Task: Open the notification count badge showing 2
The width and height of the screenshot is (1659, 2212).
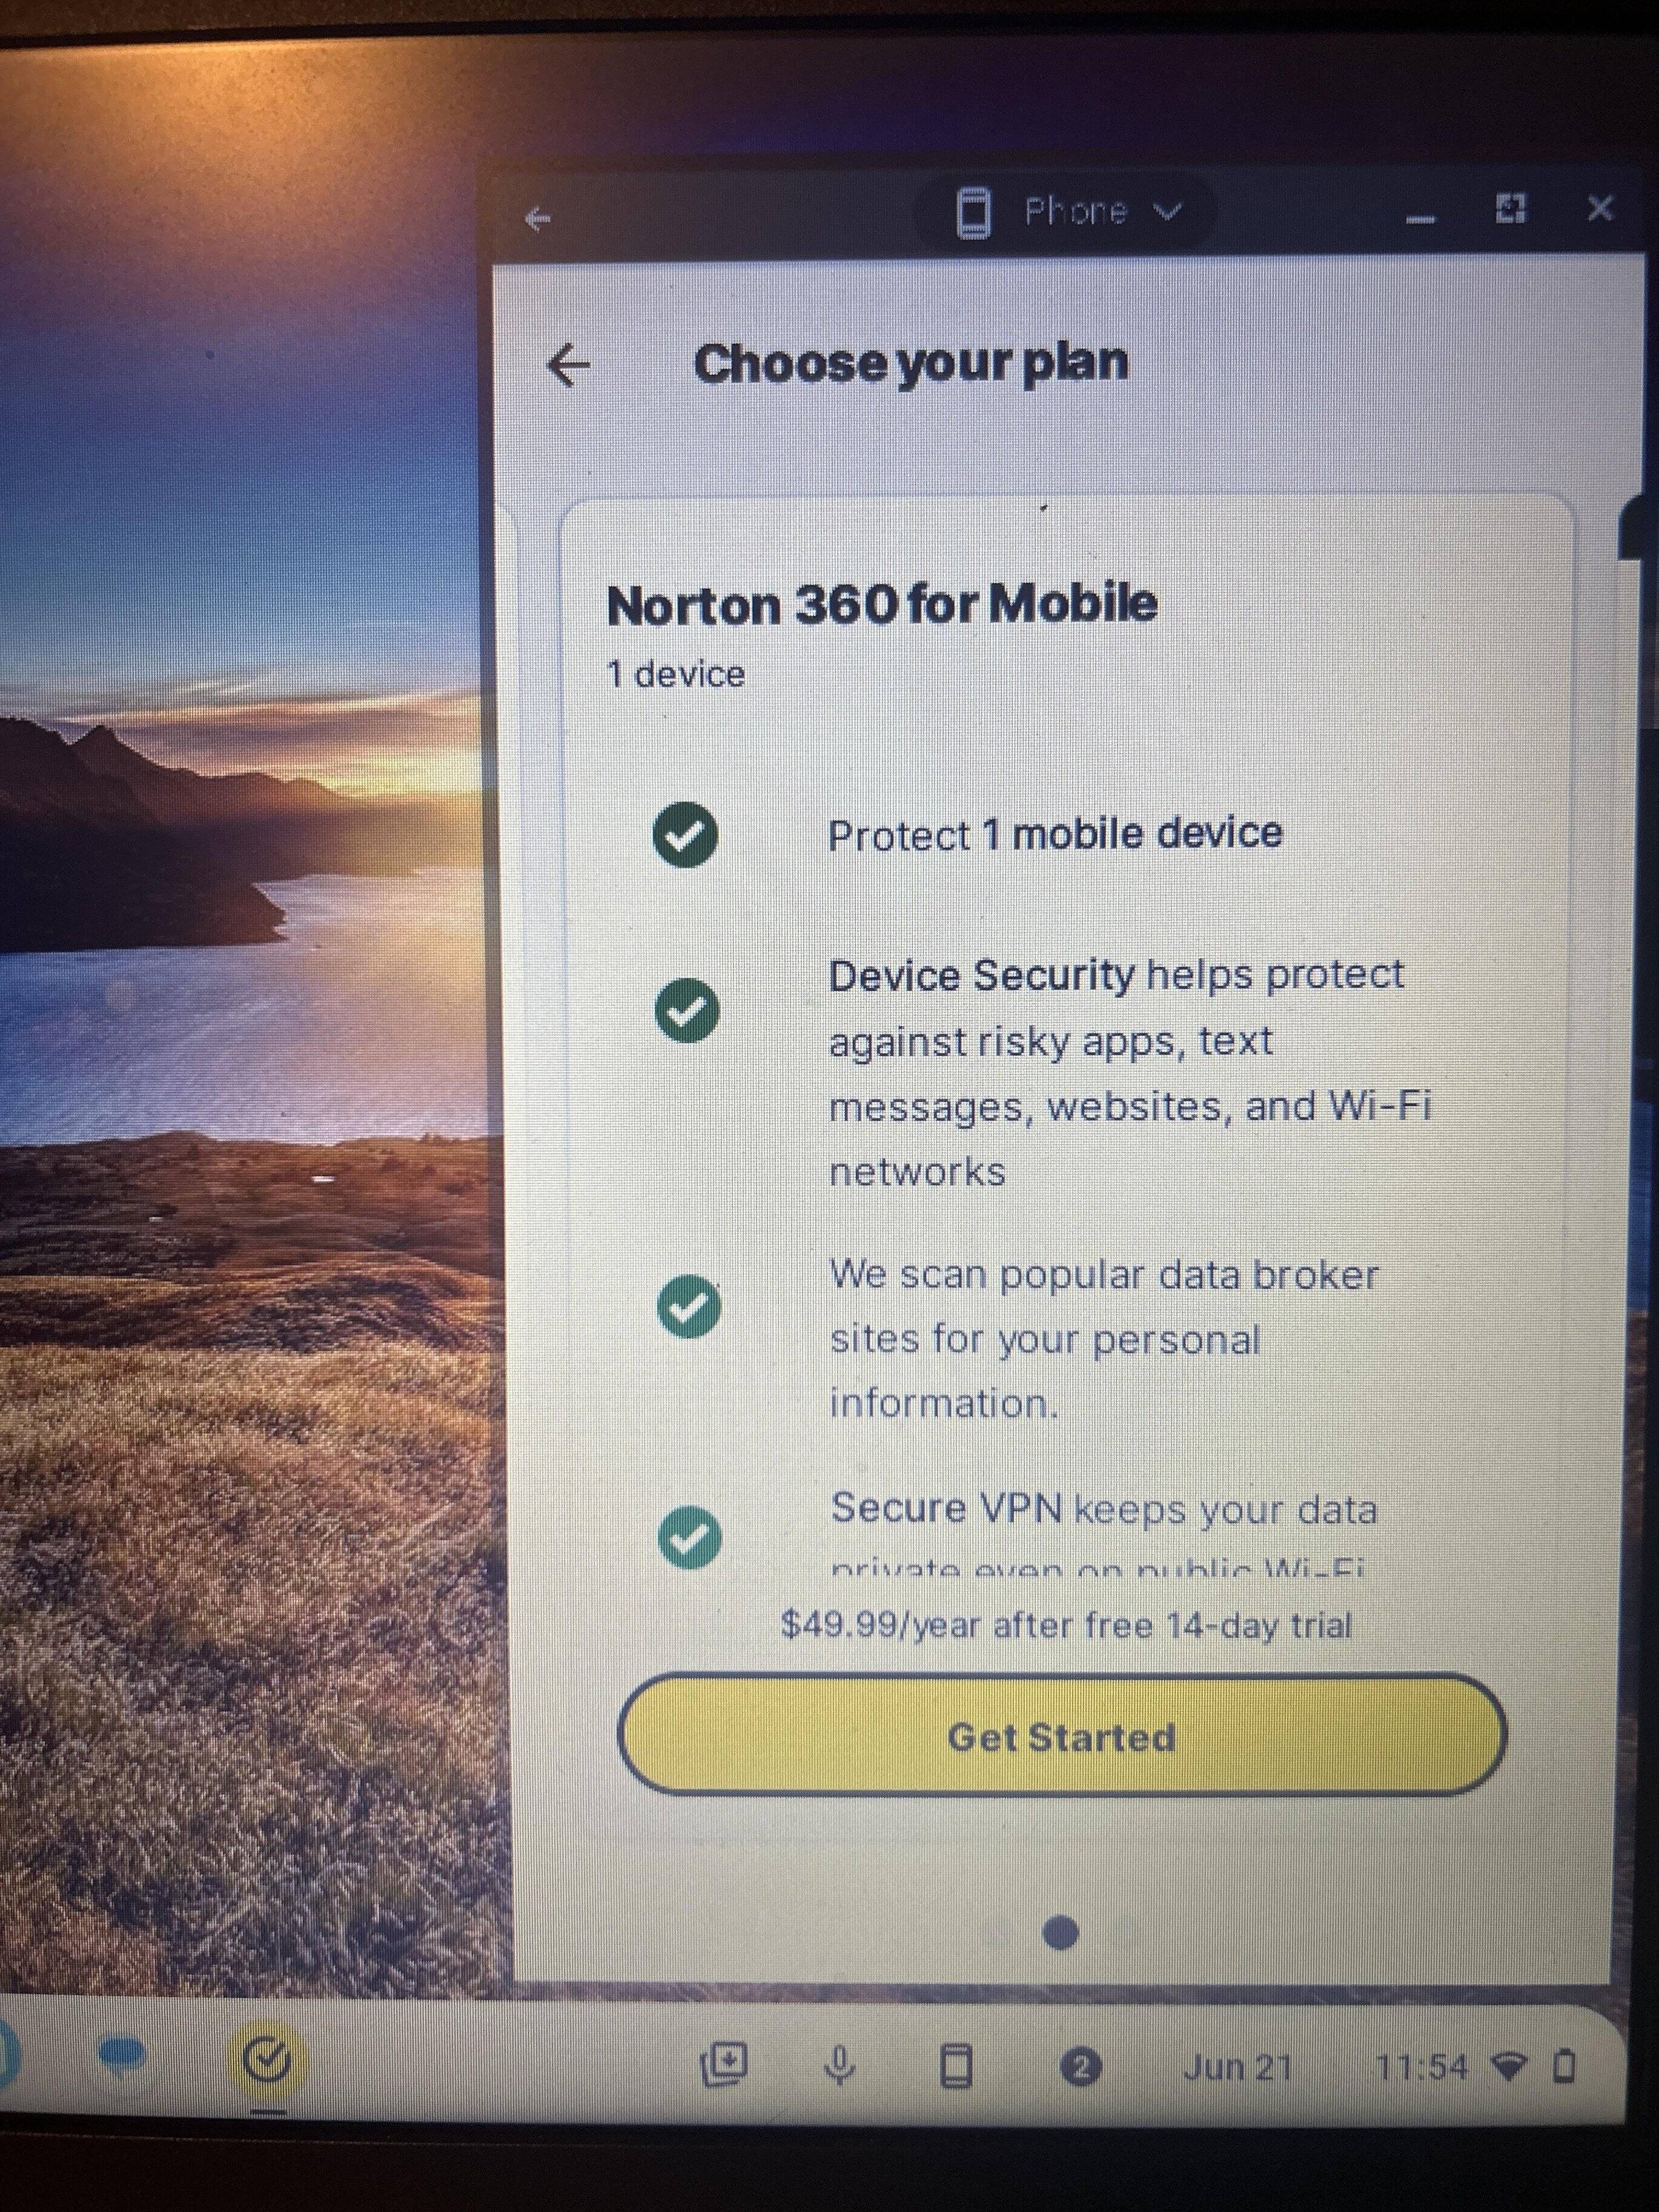Action: coord(1080,2066)
